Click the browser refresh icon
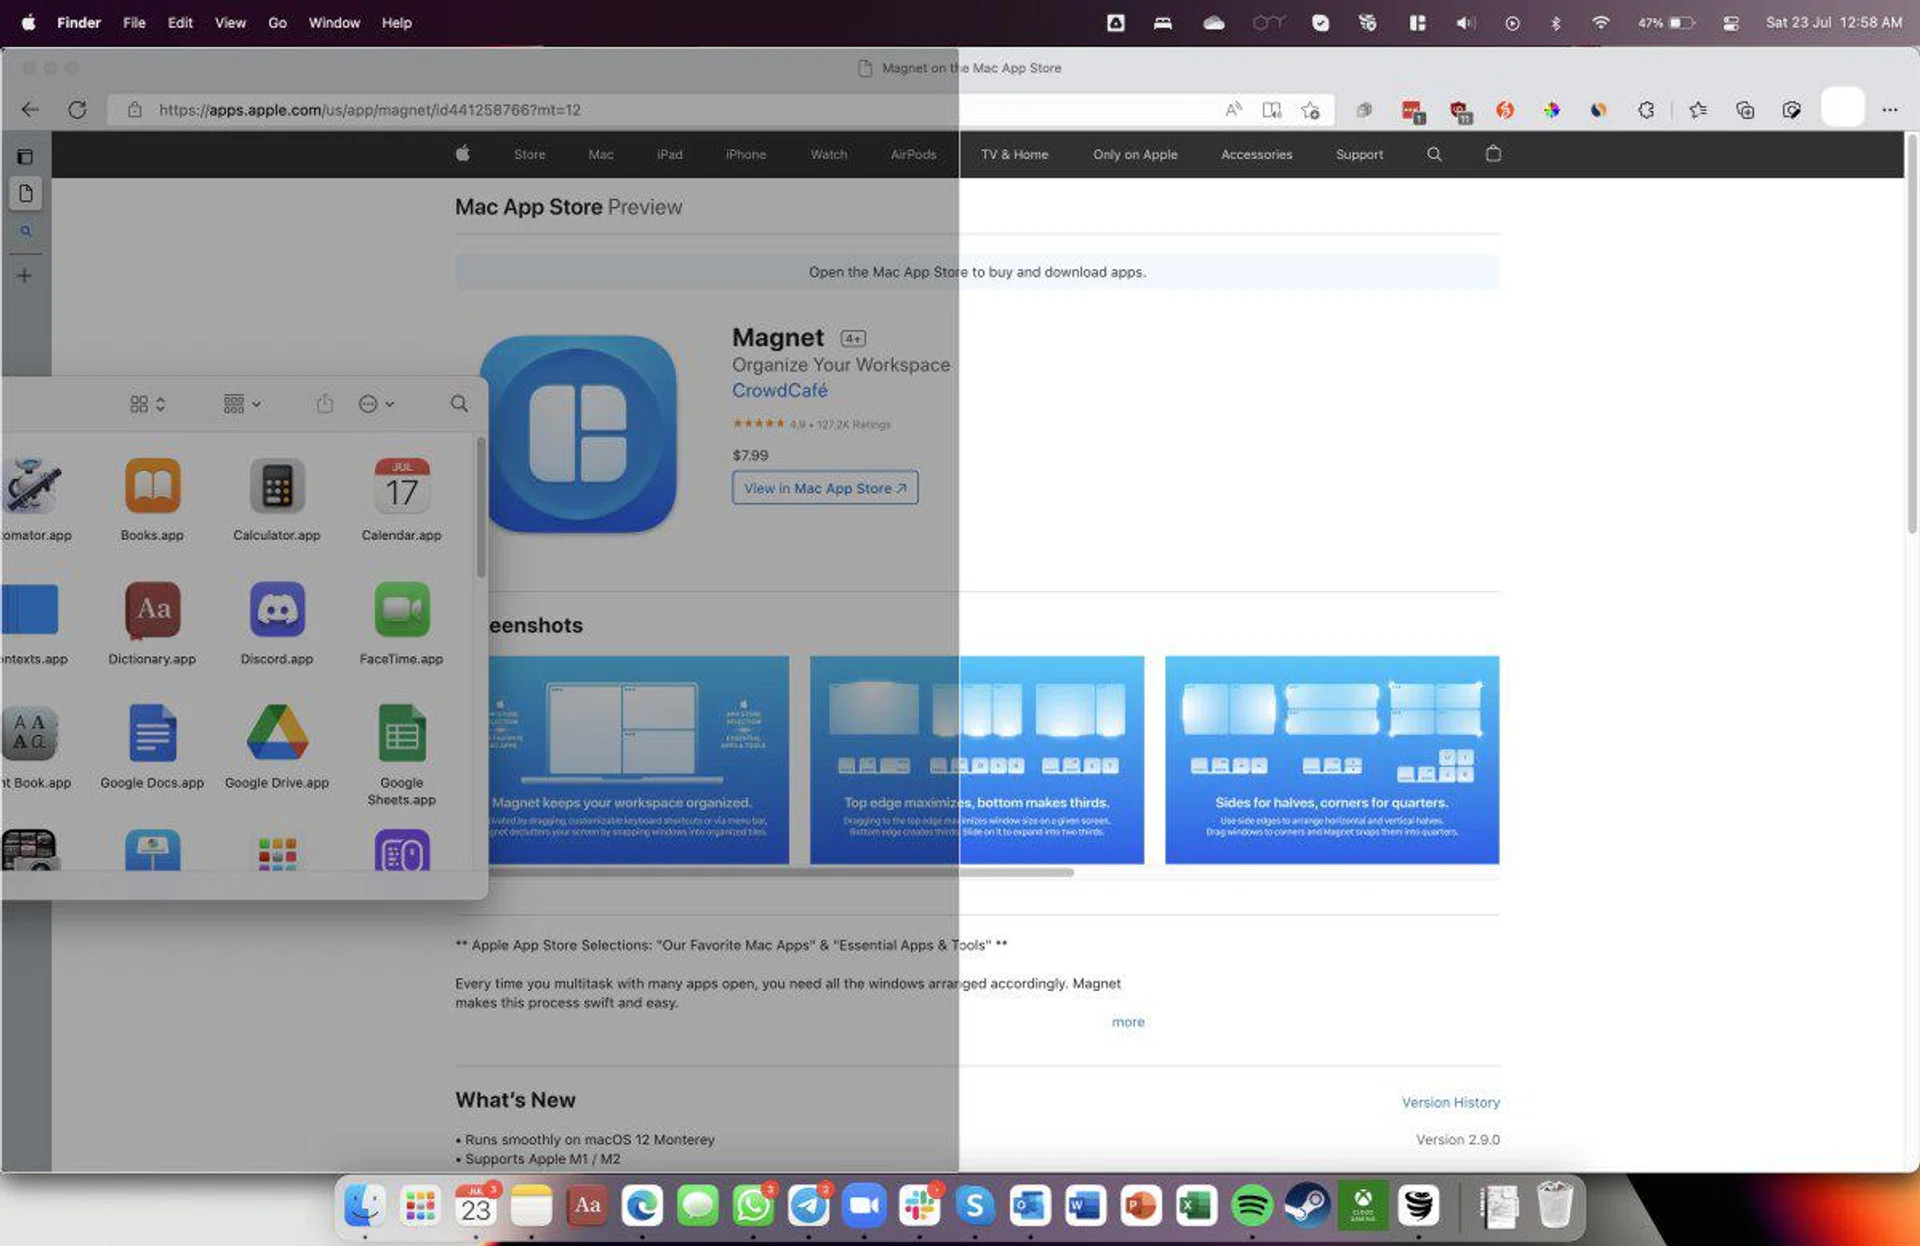 tap(77, 110)
